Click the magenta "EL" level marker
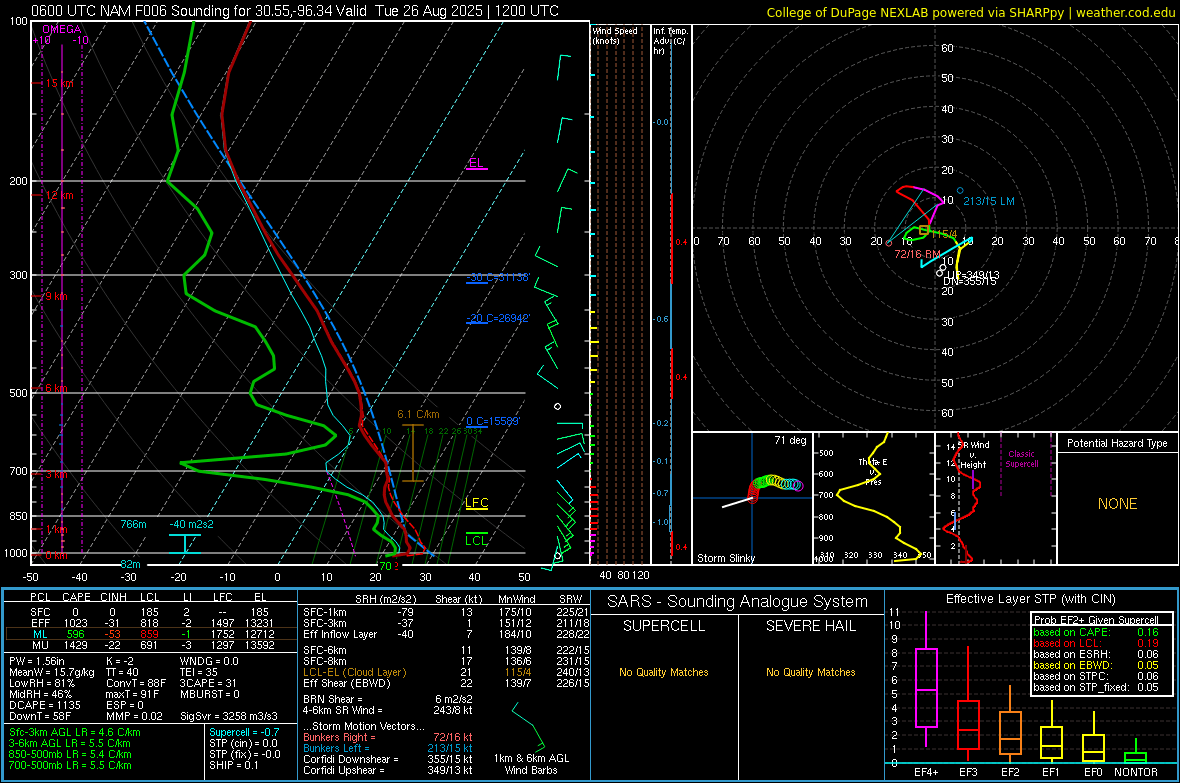The width and height of the screenshot is (1180, 783). [x=476, y=163]
